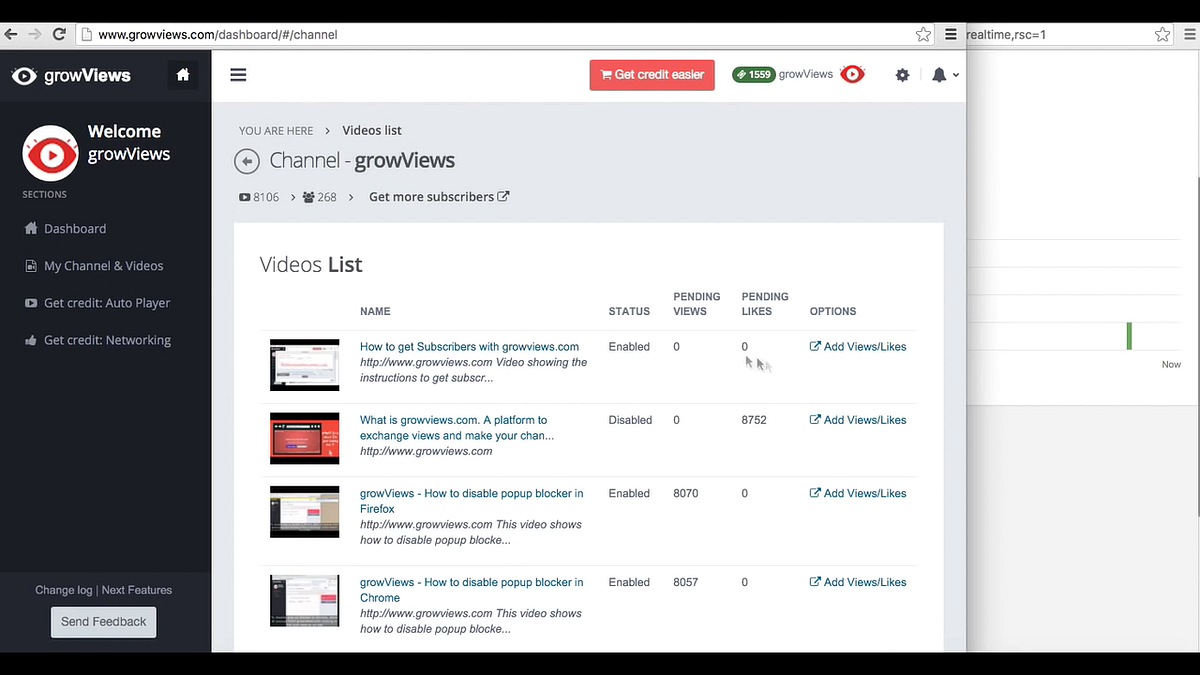Click the video count camera icon showing 8106
Viewport: 1200px width, 675px height.
click(243, 196)
